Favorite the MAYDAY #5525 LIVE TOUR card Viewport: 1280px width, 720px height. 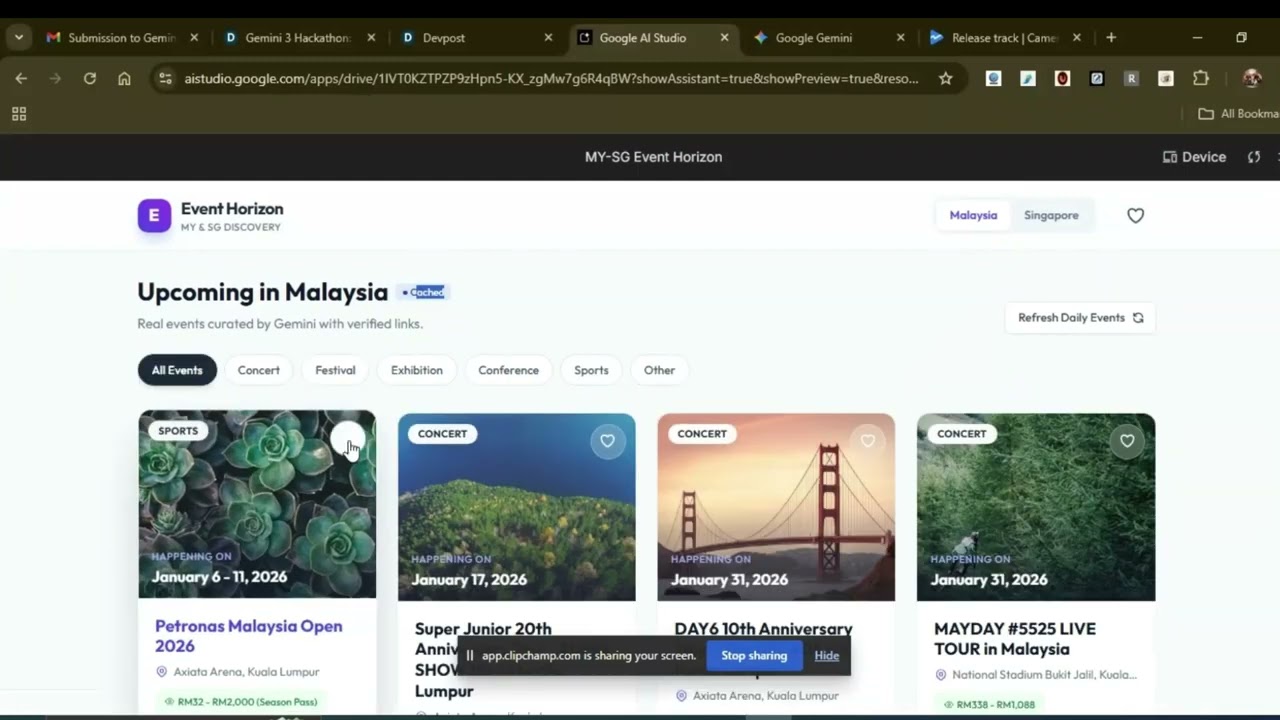click(1127, 441)
